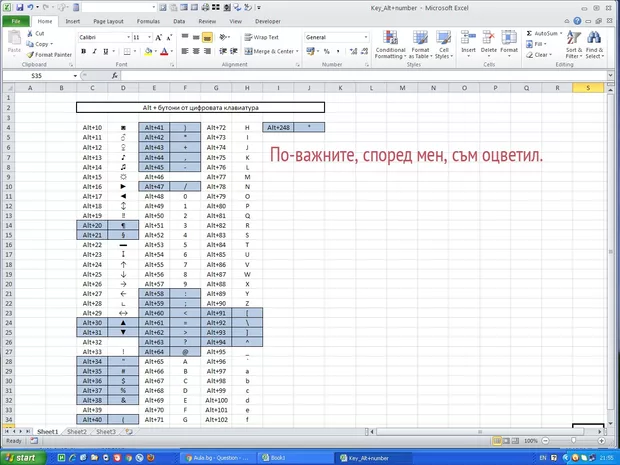Click the Increase Indent icon

[x=234, y=51]
